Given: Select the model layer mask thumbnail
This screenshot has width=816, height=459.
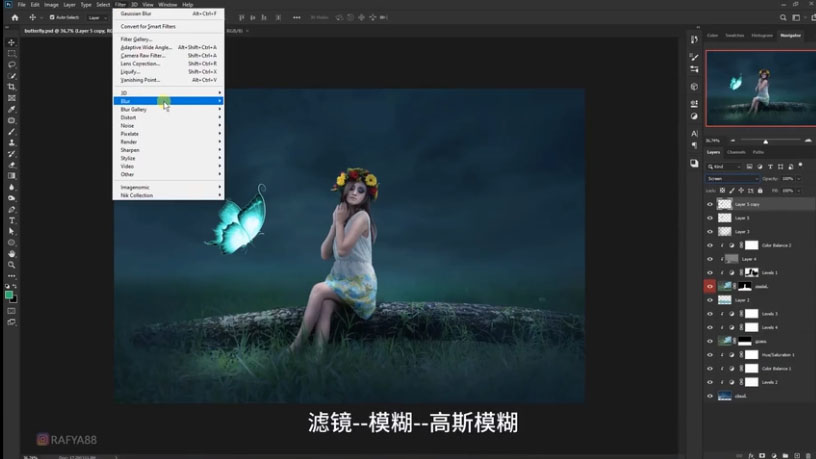Looking at the screenshot, I should pyautogui.click(x=745, y=286).
